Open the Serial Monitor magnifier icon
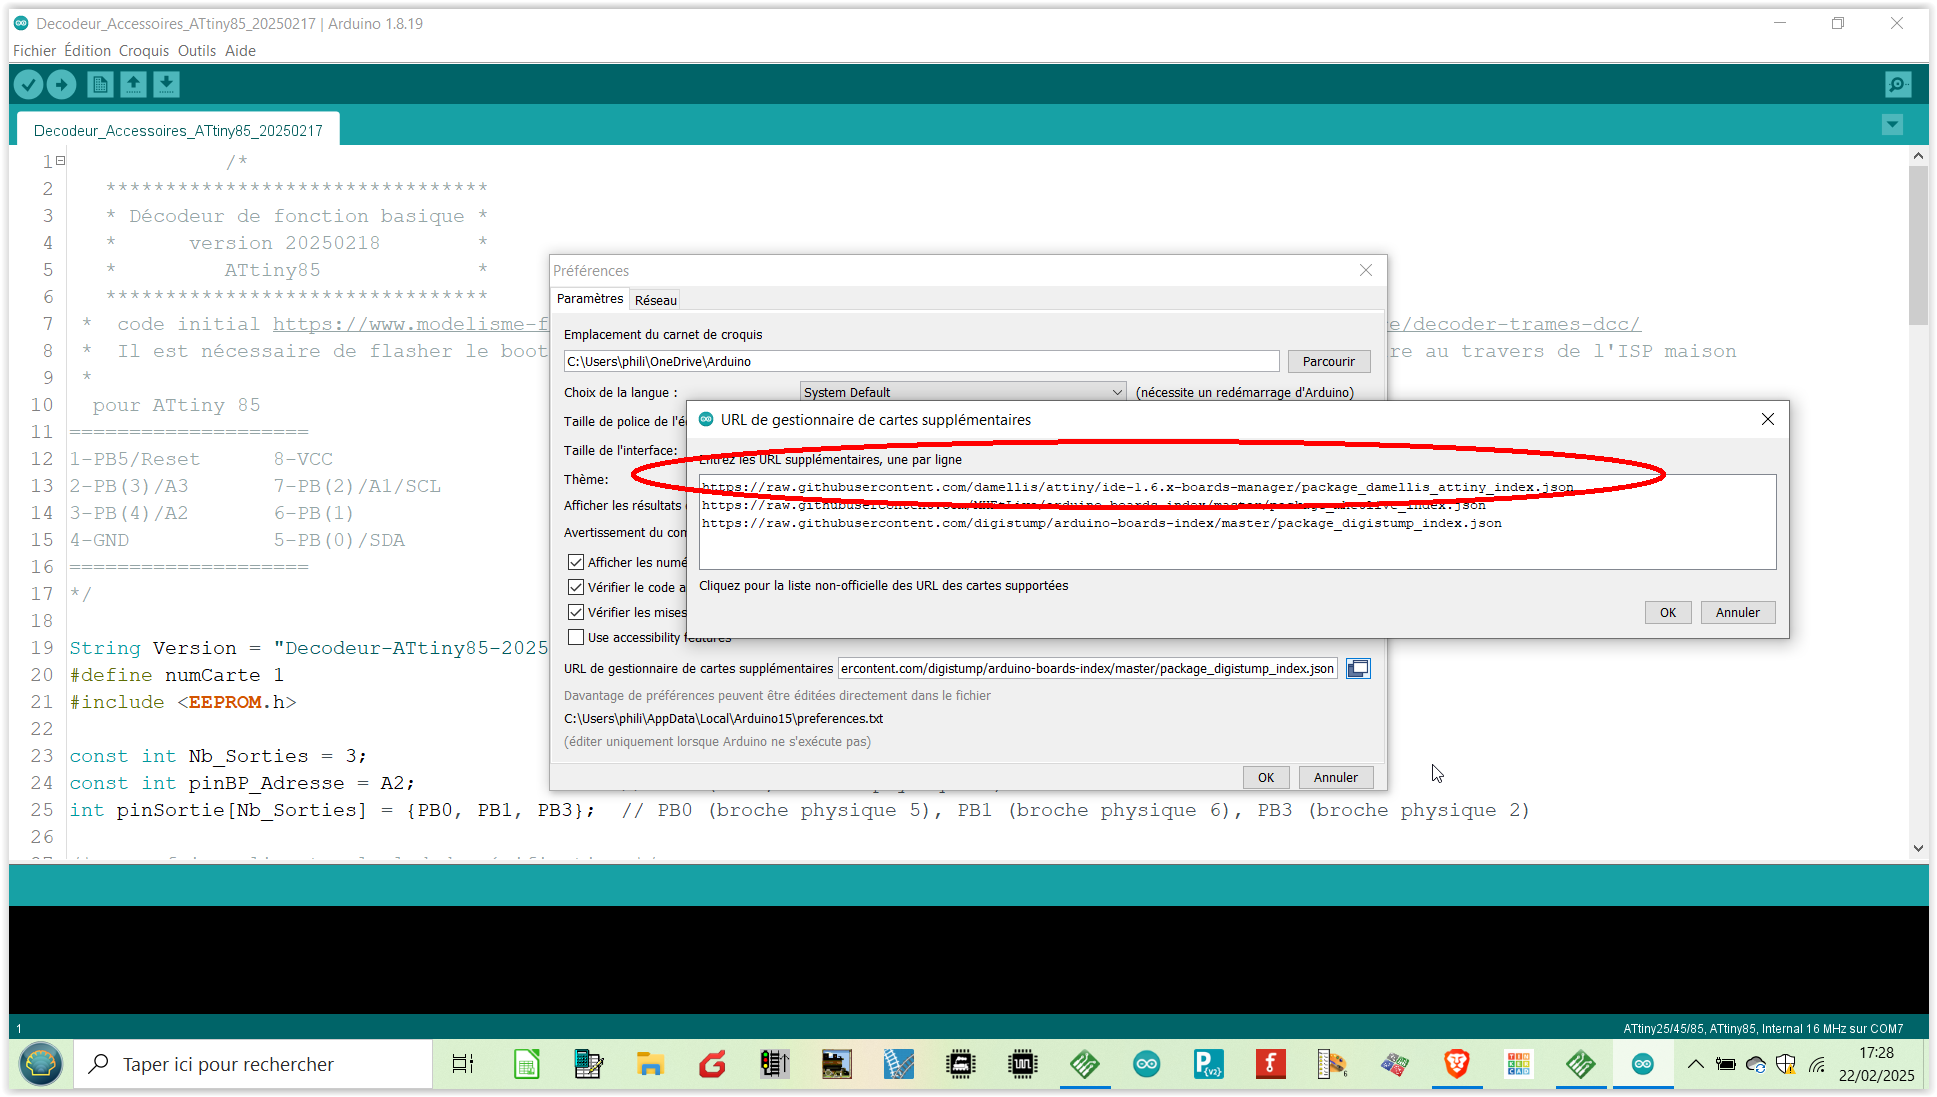Image resolution: width=1937 pixels, height=1097 pixels. click(1897, 85)
